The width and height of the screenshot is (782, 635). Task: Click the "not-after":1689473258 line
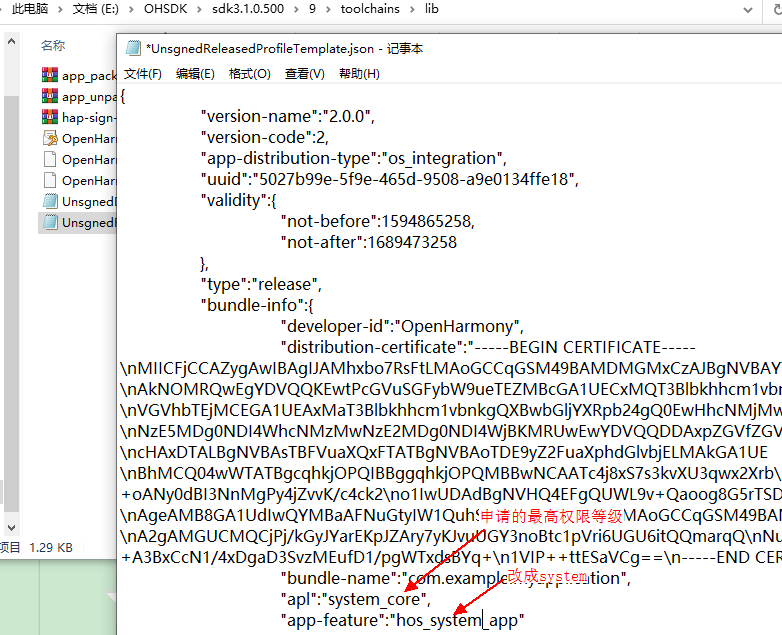369,242
